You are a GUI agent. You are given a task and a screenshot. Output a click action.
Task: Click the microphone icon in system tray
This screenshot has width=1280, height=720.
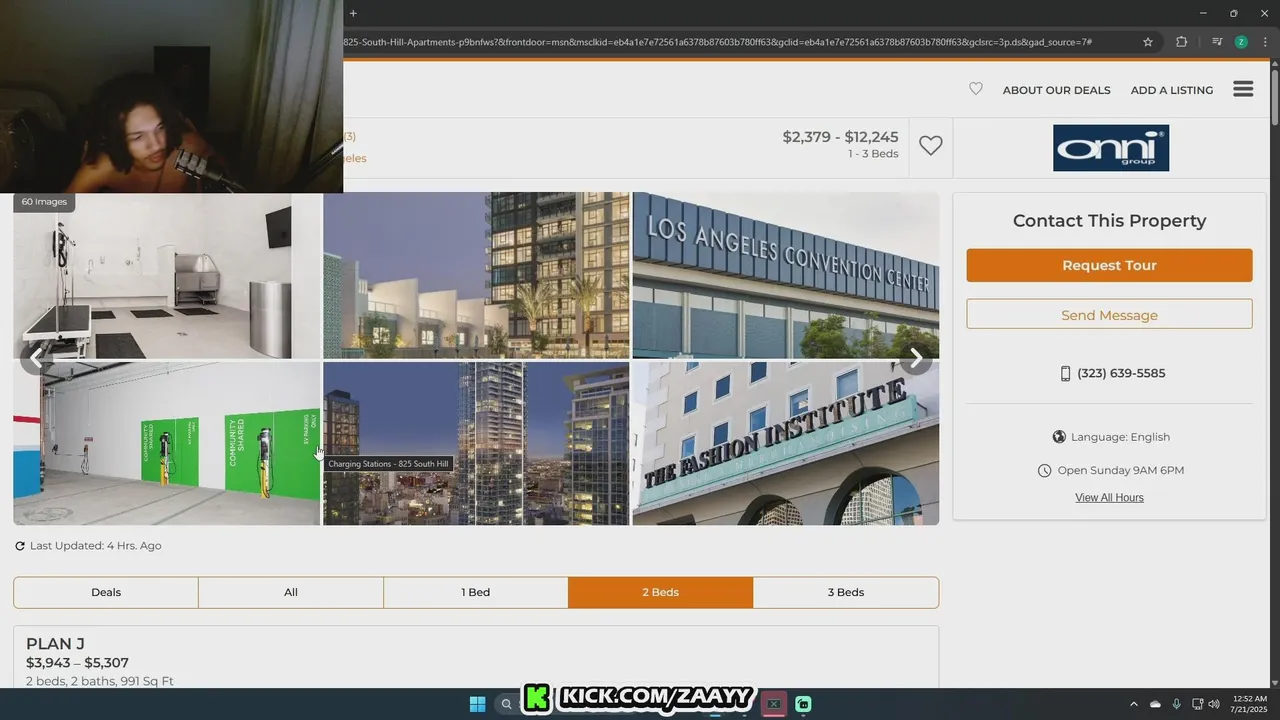coord(1176,704)
